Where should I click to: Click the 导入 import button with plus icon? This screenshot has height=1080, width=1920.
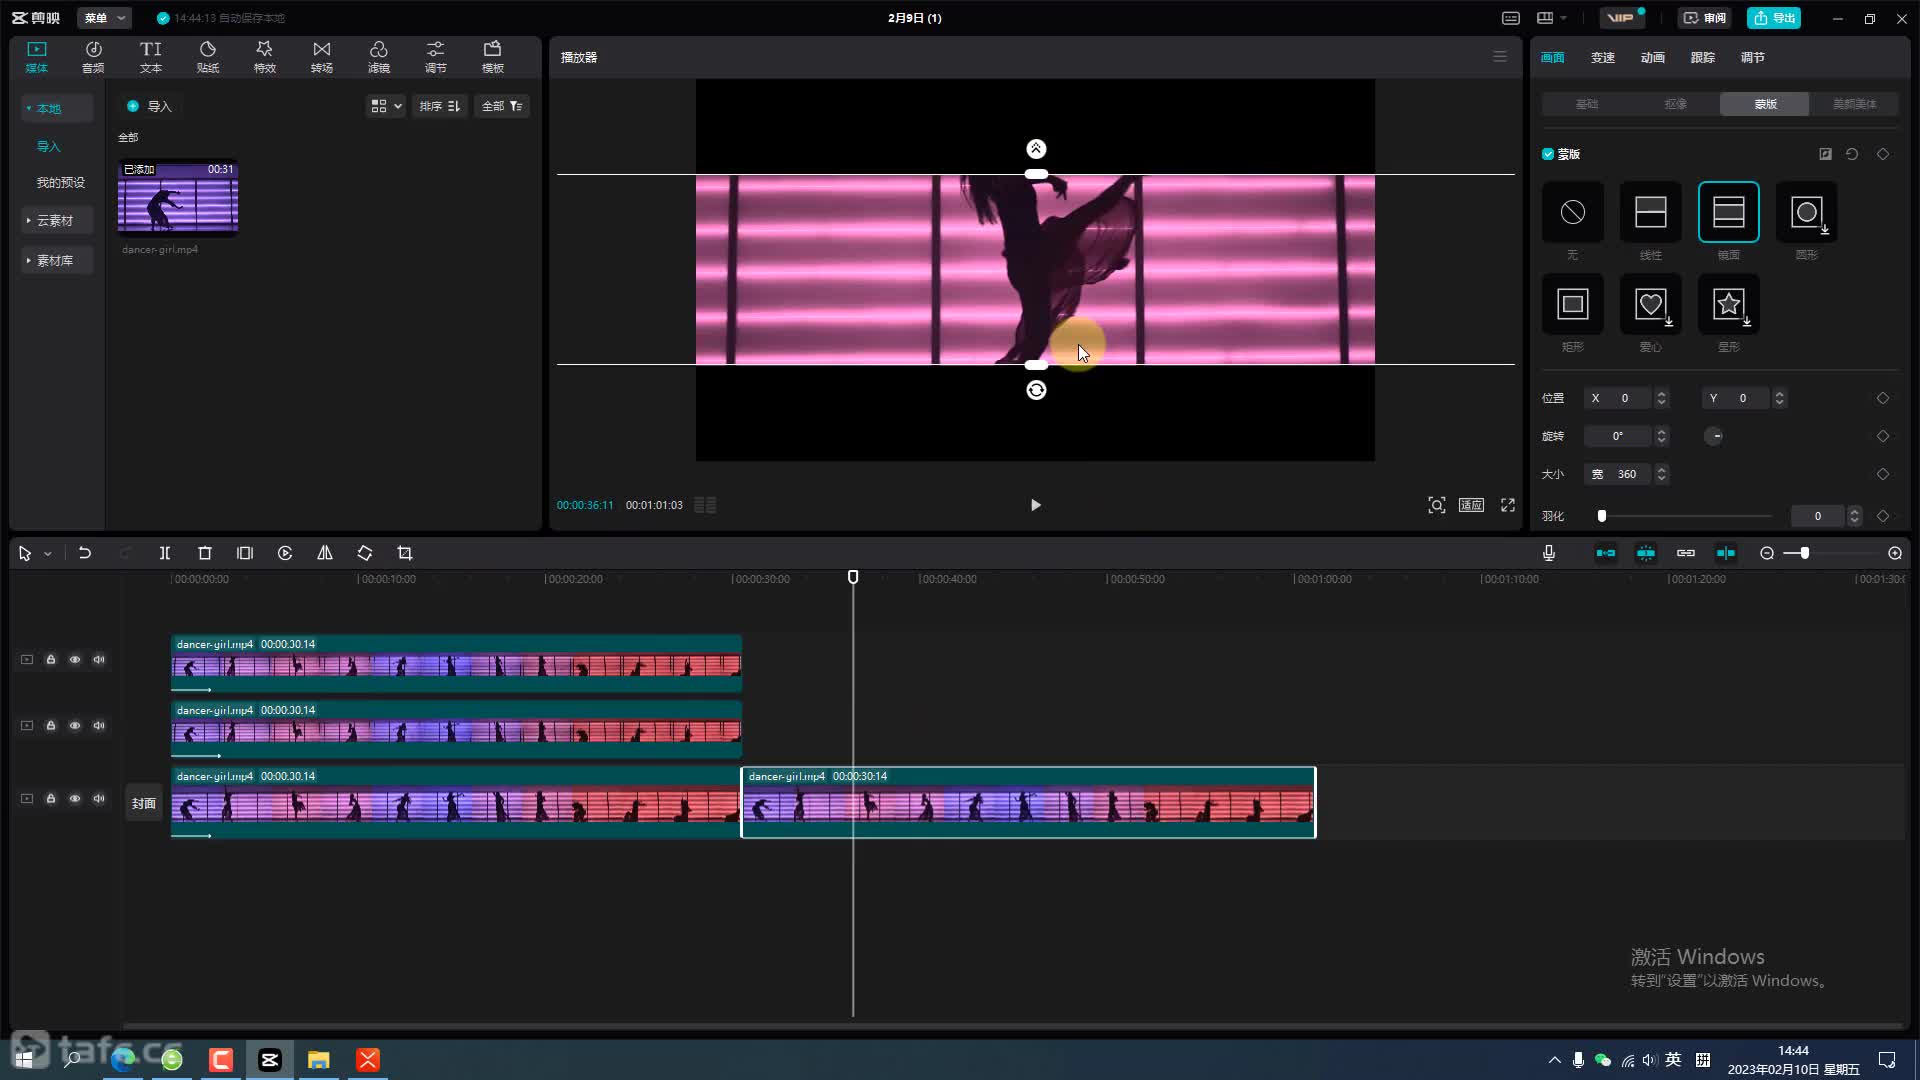pyautogui.click(x=149, y=106)
